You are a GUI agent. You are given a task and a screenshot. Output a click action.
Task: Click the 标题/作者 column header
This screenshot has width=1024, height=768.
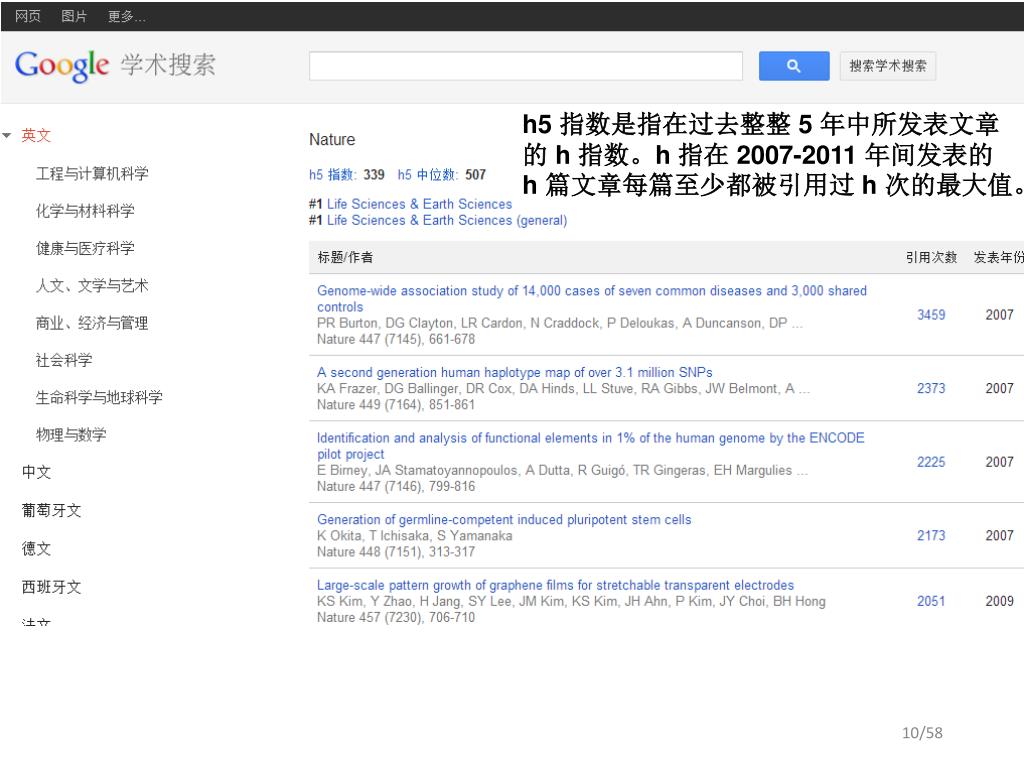[x=345, y=257]
